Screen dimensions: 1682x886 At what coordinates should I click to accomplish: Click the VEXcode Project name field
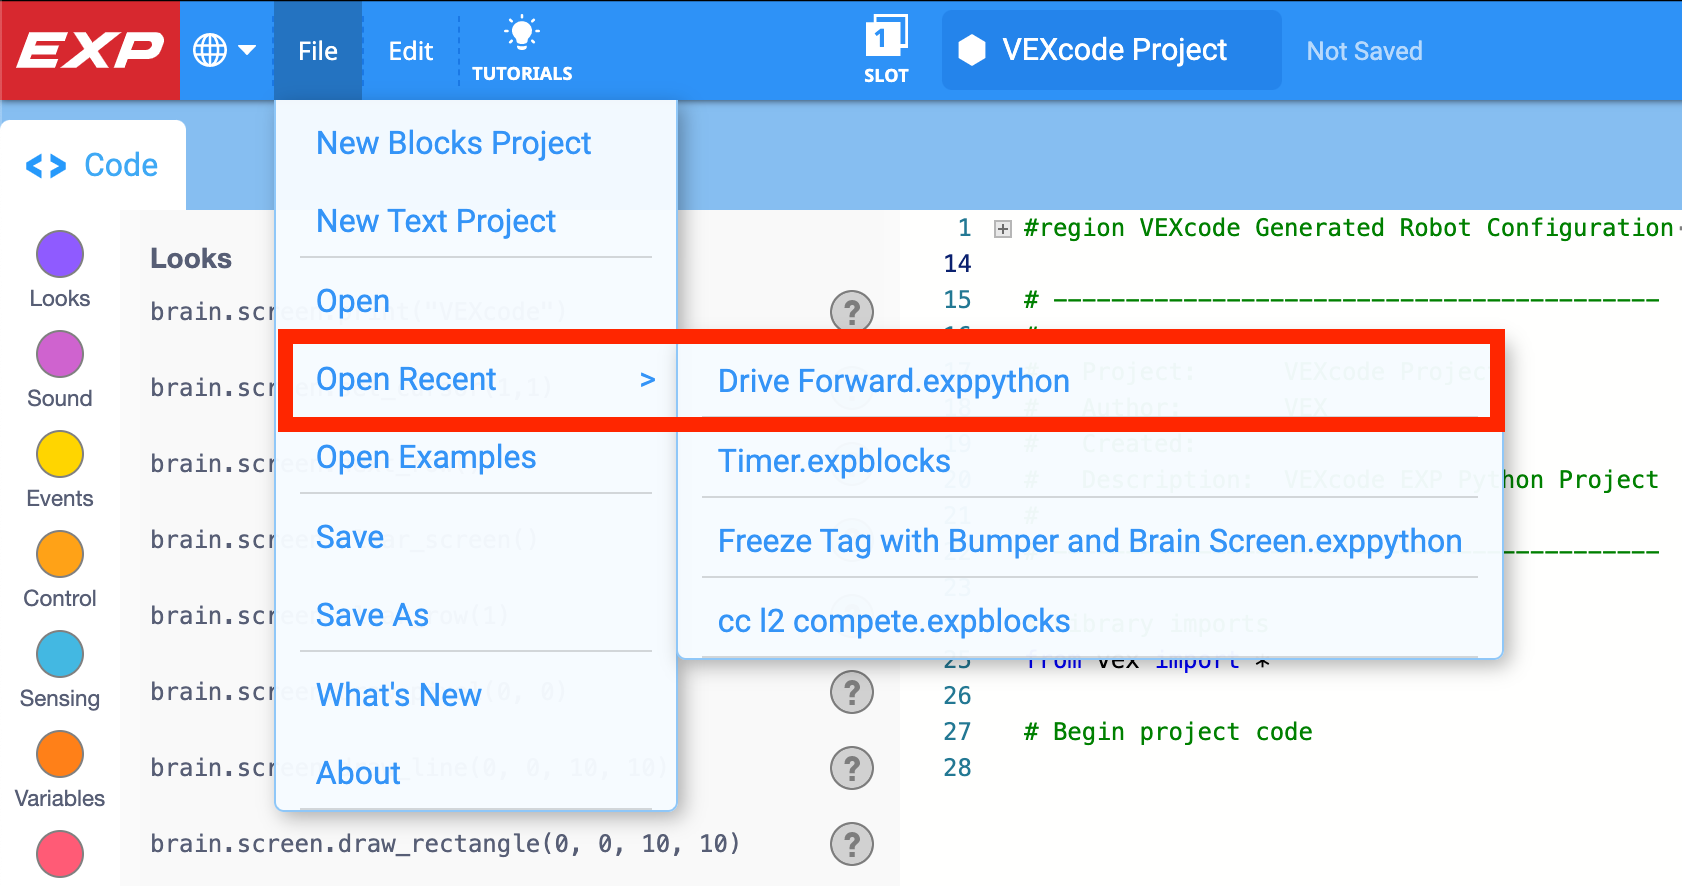click(1112, 50)
